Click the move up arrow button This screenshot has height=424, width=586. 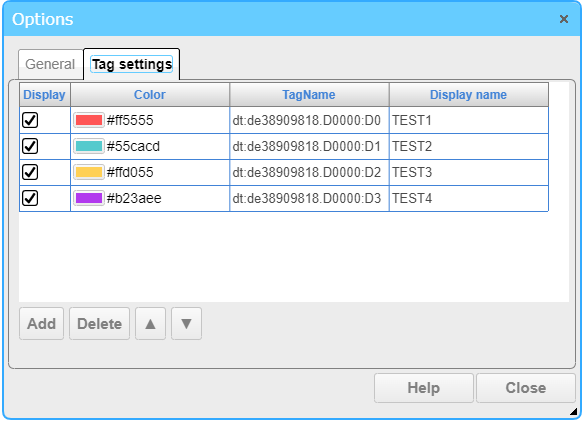150,324
